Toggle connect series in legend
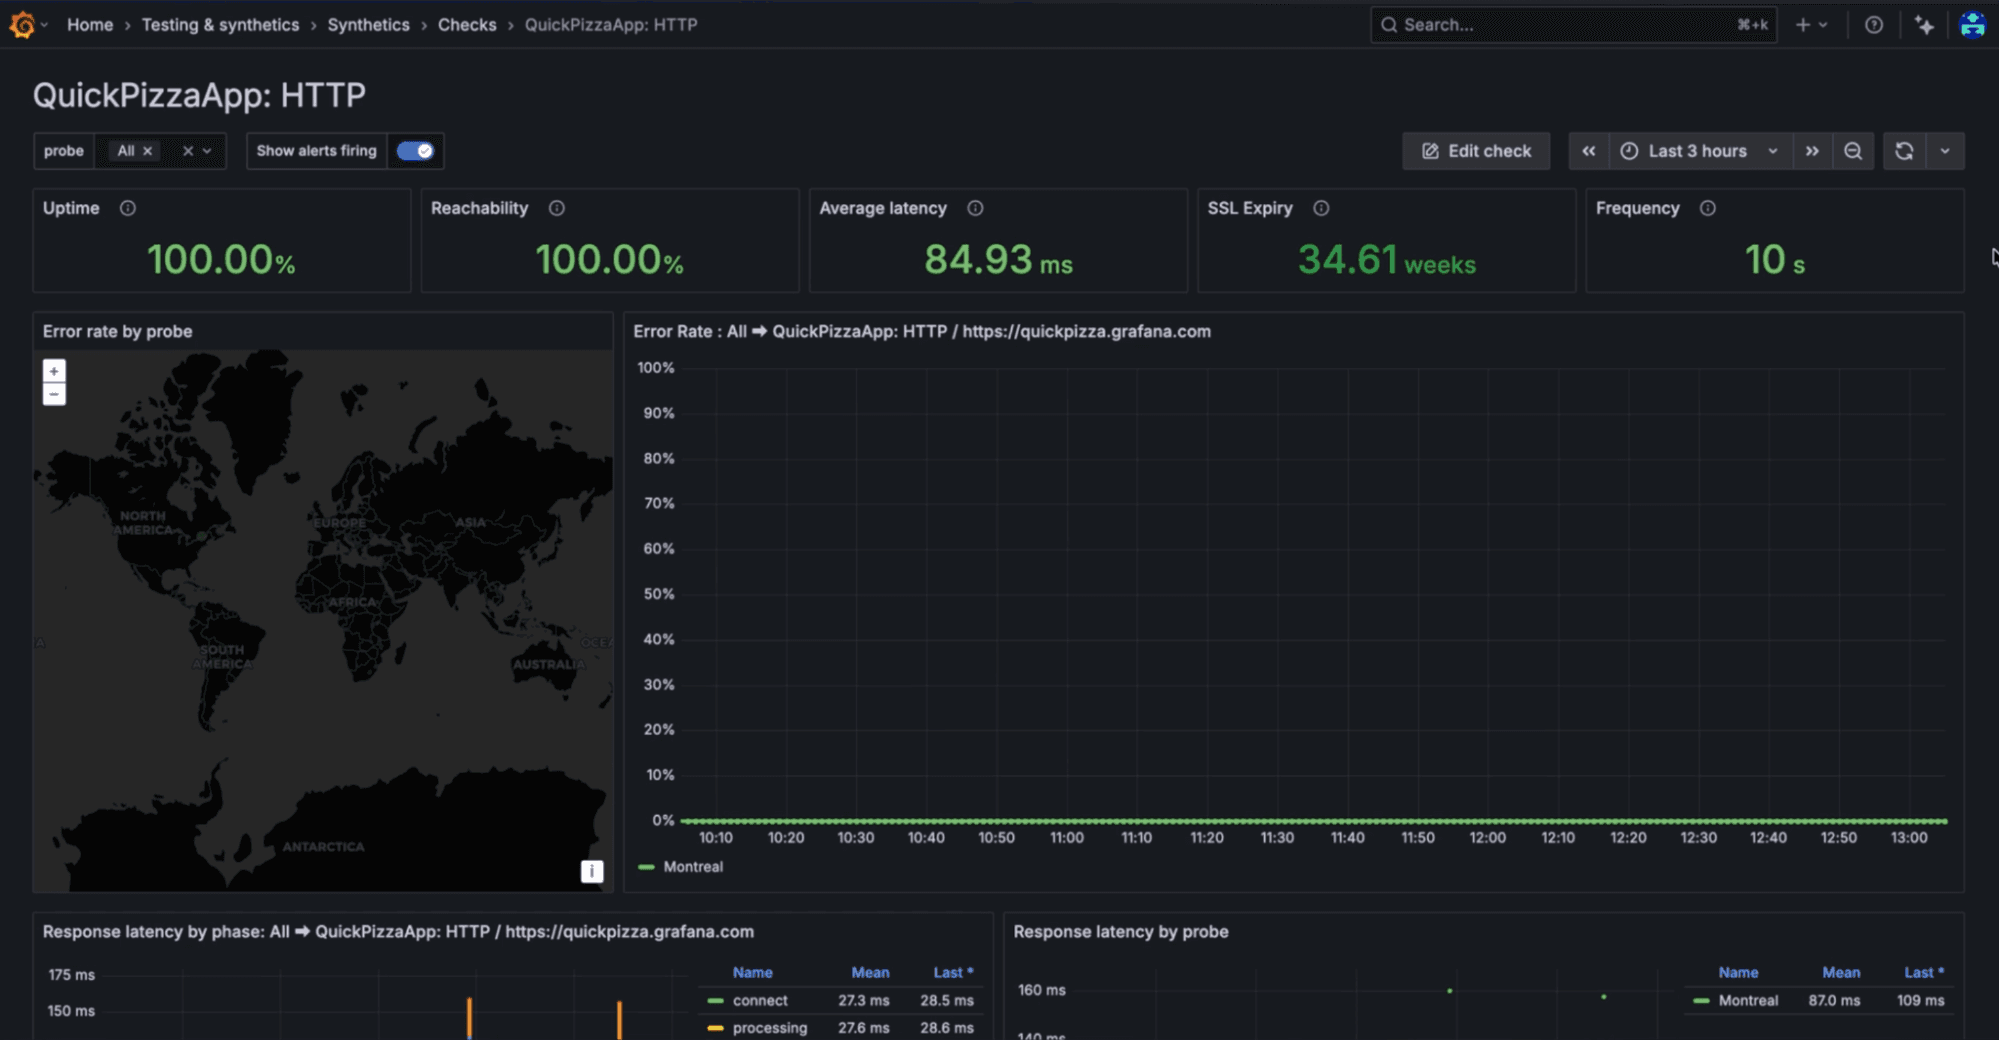 click(760, 1000)
